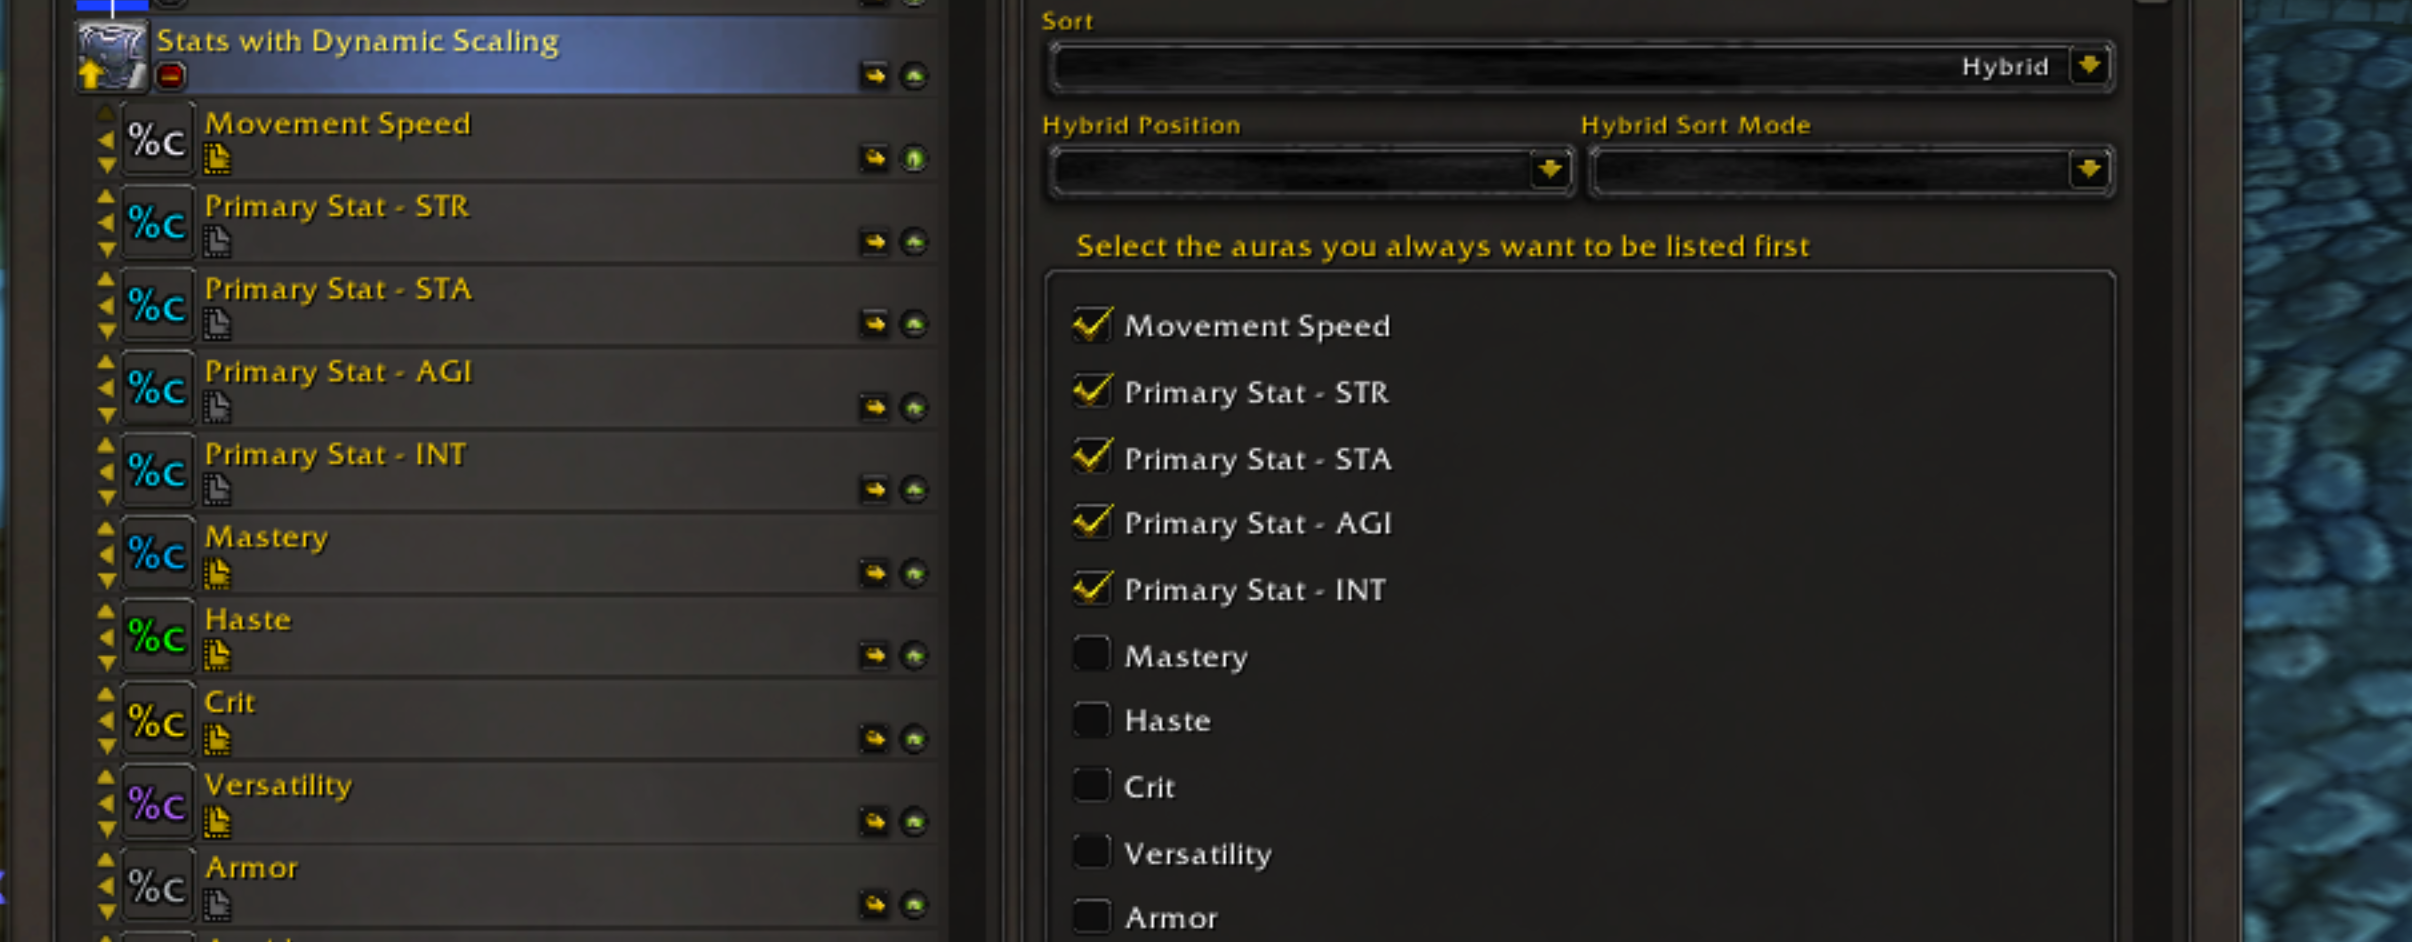Click the Stats with Dynamic Scaling chestplate icon
Screen dimensions: 2412x942
click(x=111, y=57)
